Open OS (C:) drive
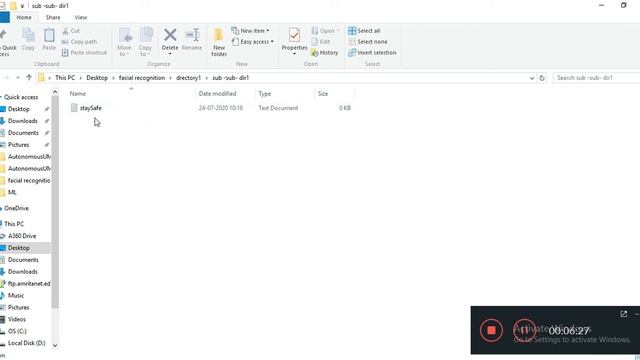 (x=17, y=331)
